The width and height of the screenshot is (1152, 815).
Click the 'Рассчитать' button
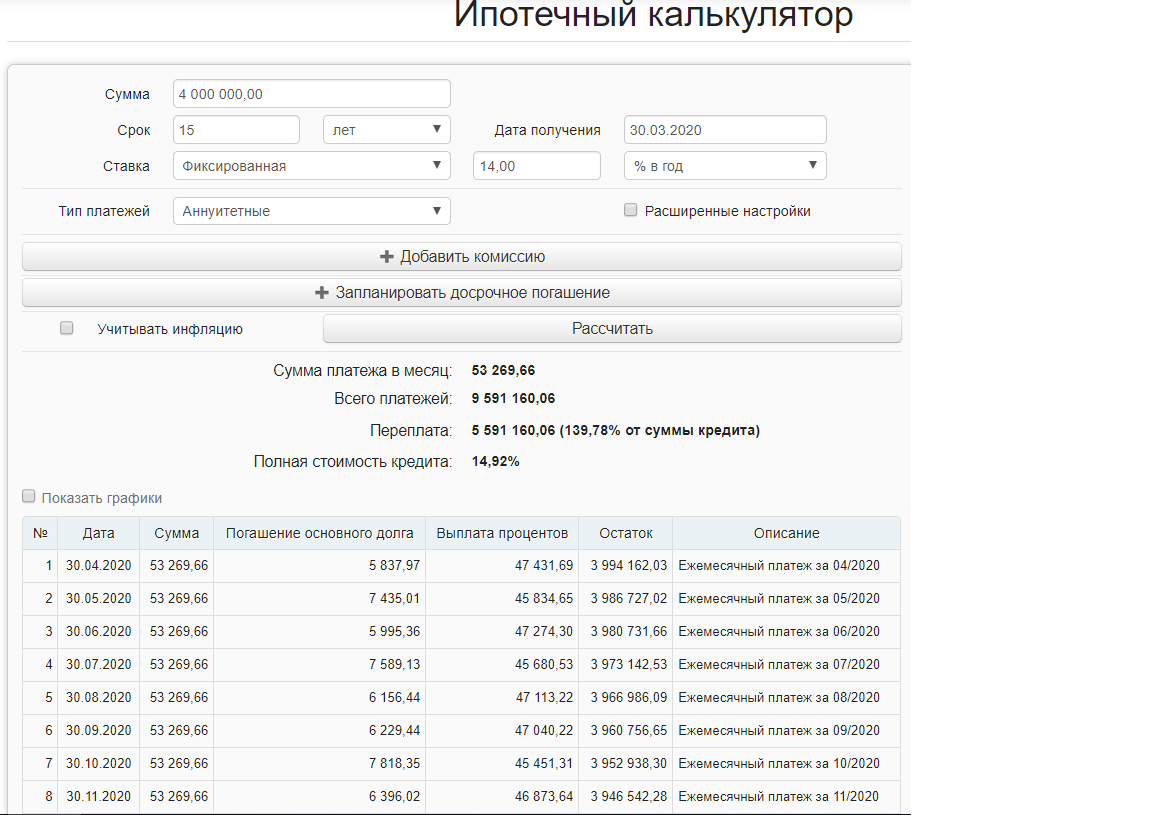612,328
